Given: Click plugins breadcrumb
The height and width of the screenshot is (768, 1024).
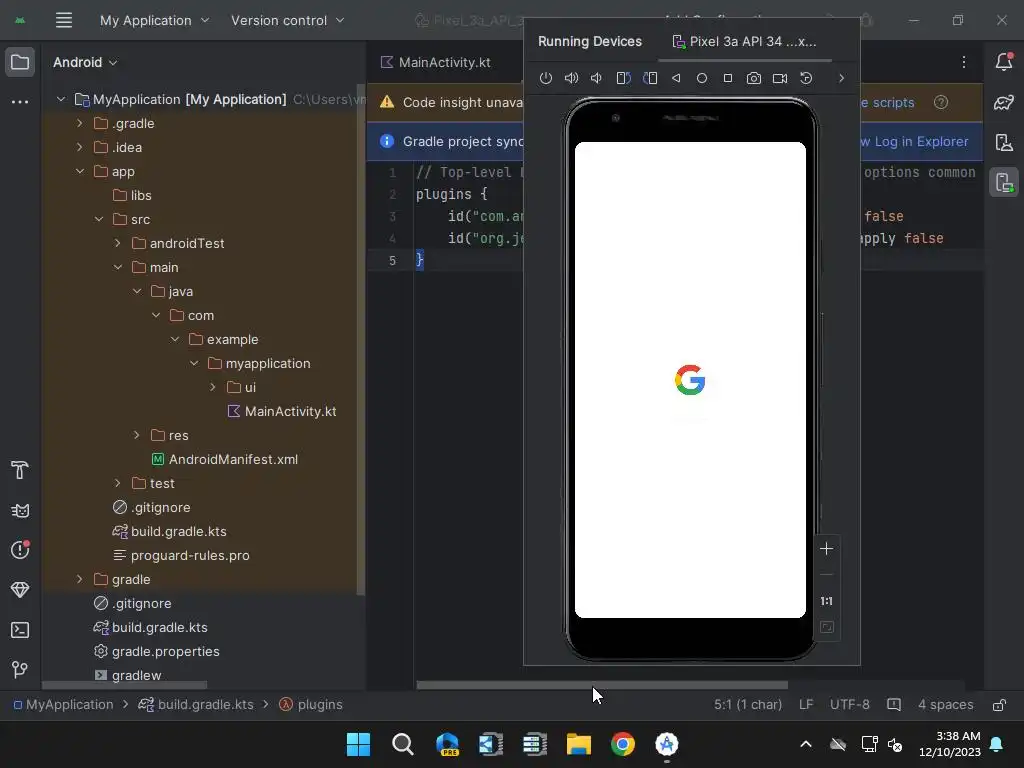Looking at the screenshot, I should pos(311,705).
